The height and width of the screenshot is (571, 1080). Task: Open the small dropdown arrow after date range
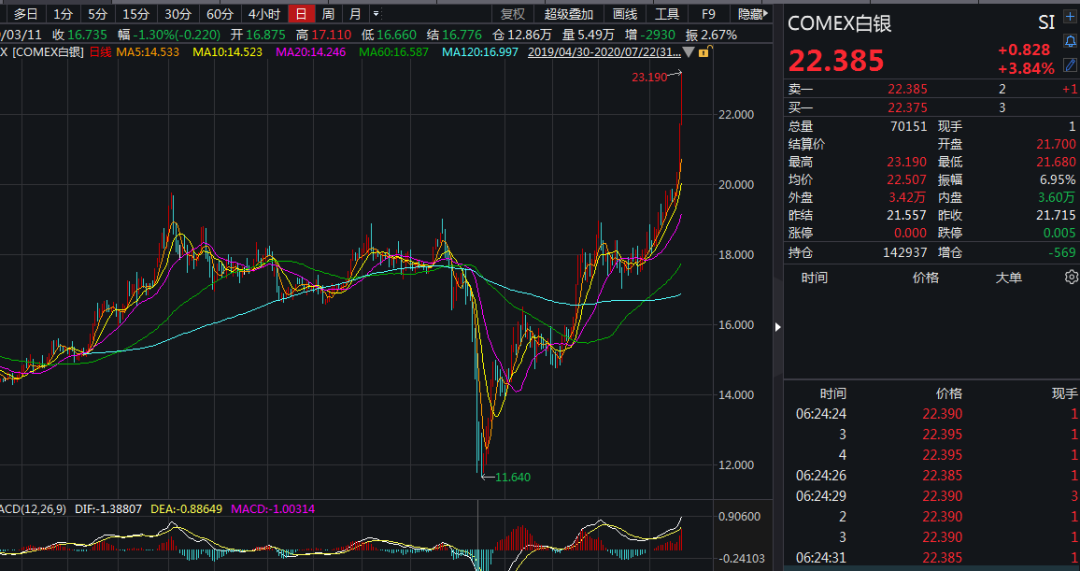click(x=689, y=52)
